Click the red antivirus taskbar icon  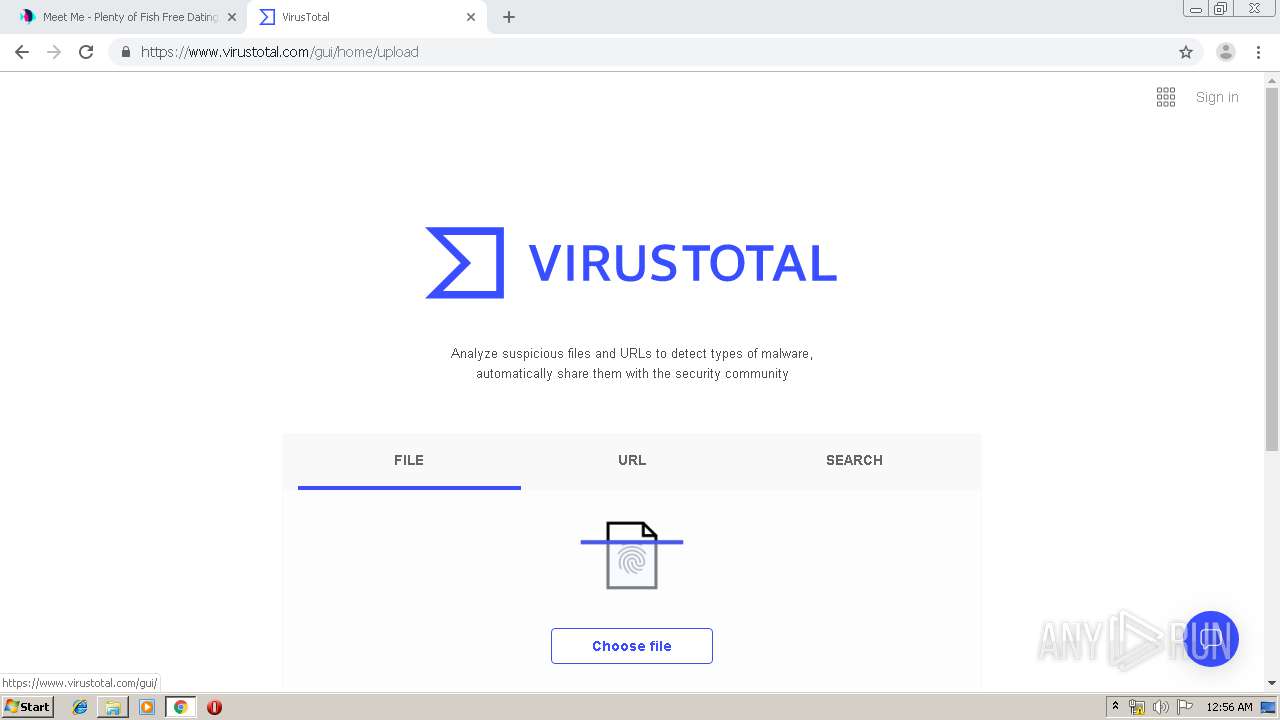pyautogui.click(x=214, y=707)
